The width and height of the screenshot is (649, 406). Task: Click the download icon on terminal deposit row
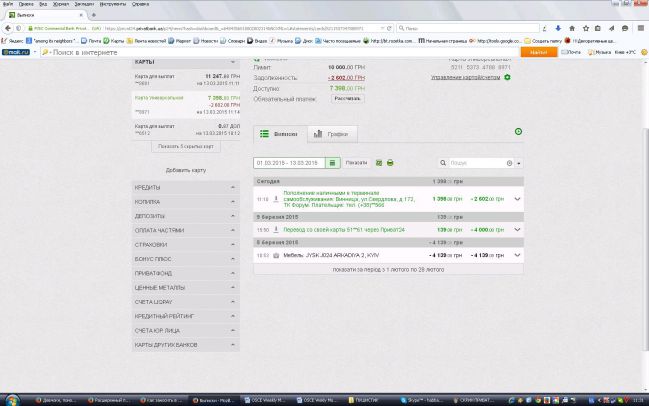coord(276,199)
